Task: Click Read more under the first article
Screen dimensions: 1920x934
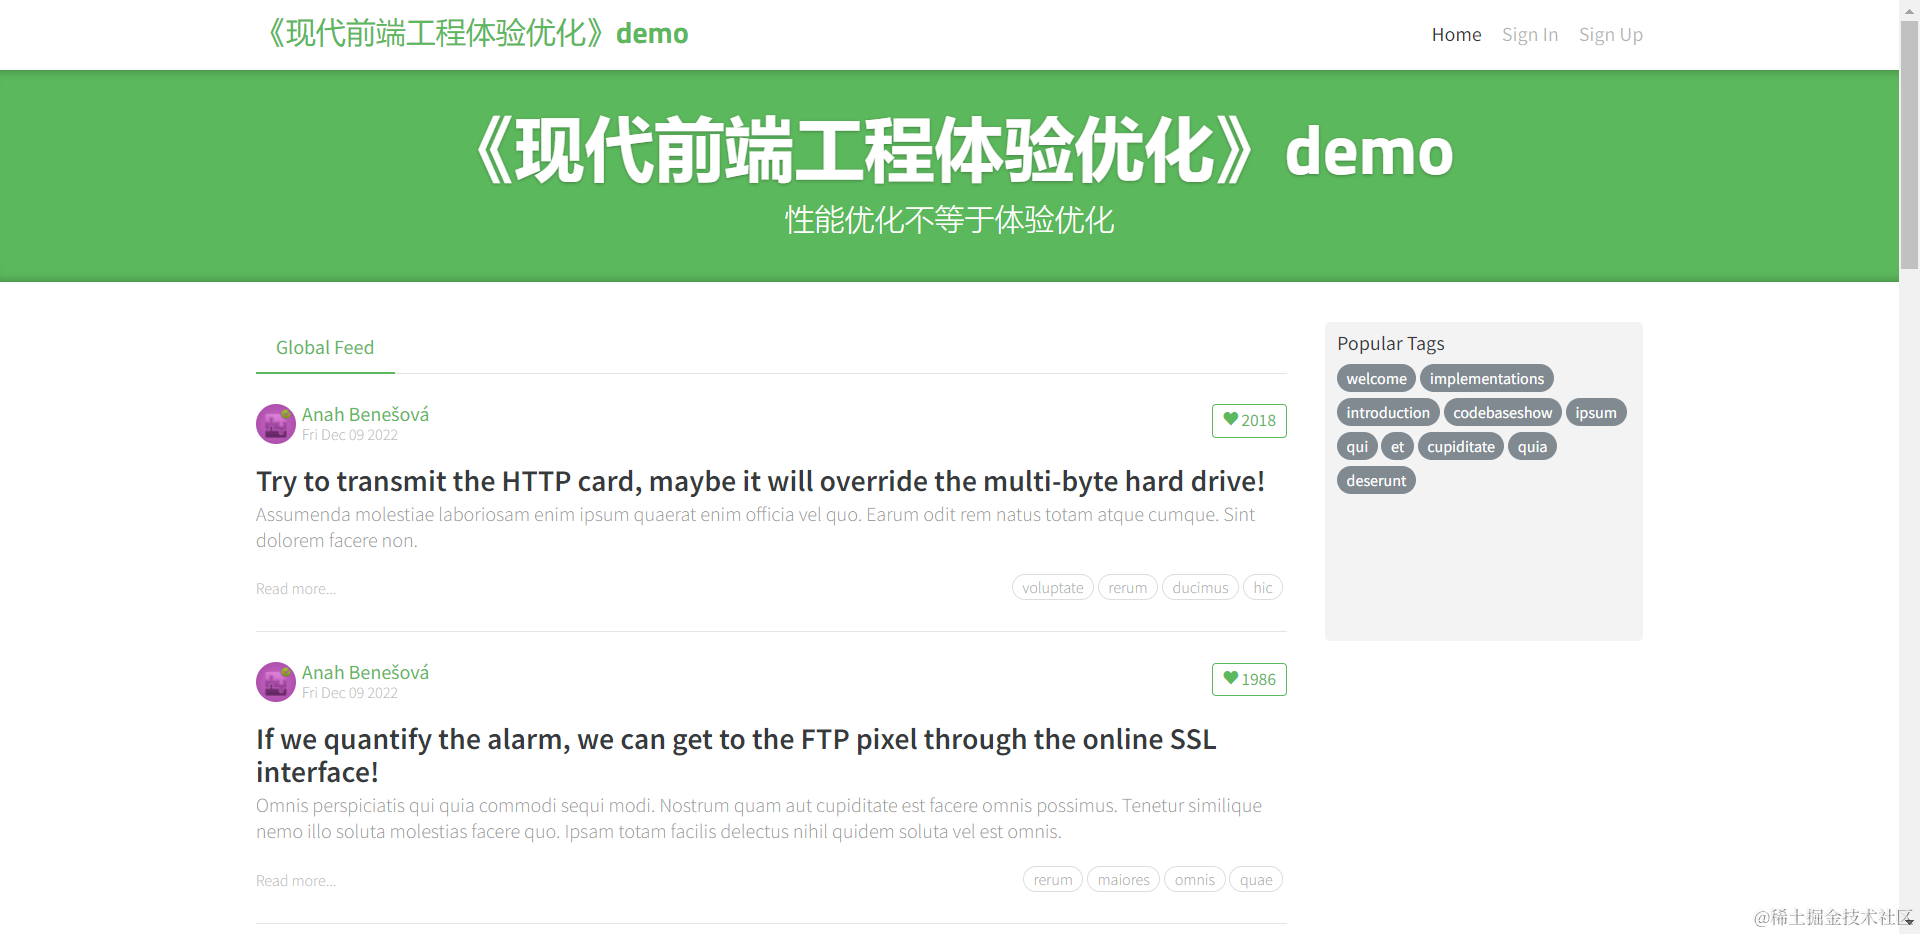Action: pyautogui.click(x=296, y=589)
